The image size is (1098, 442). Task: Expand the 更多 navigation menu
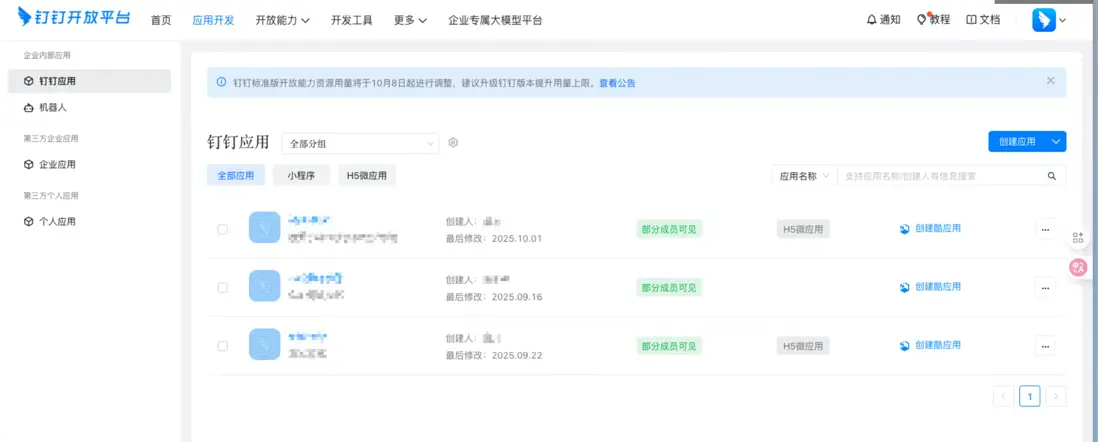point(410,20)
